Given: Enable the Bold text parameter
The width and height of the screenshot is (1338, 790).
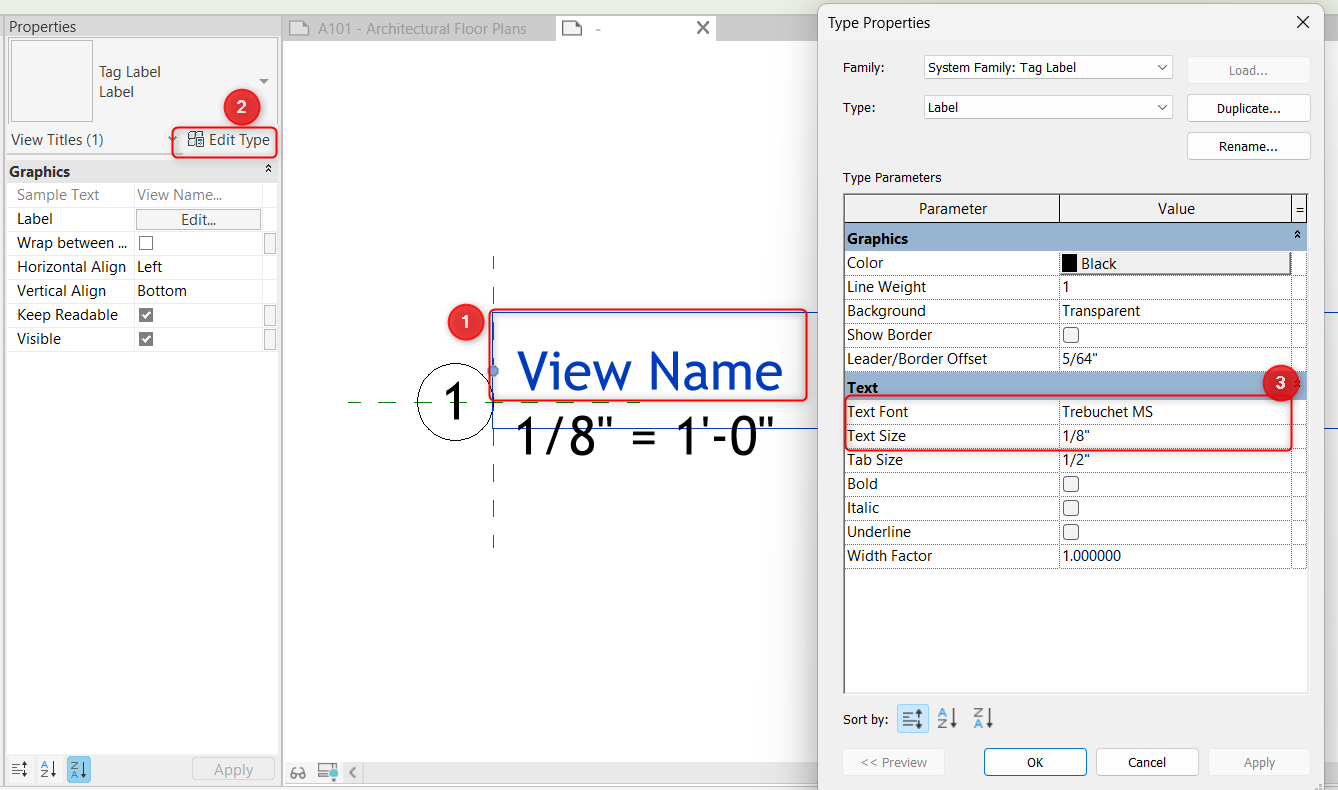Looking at the screenshot, I should tap(1071, 483).
